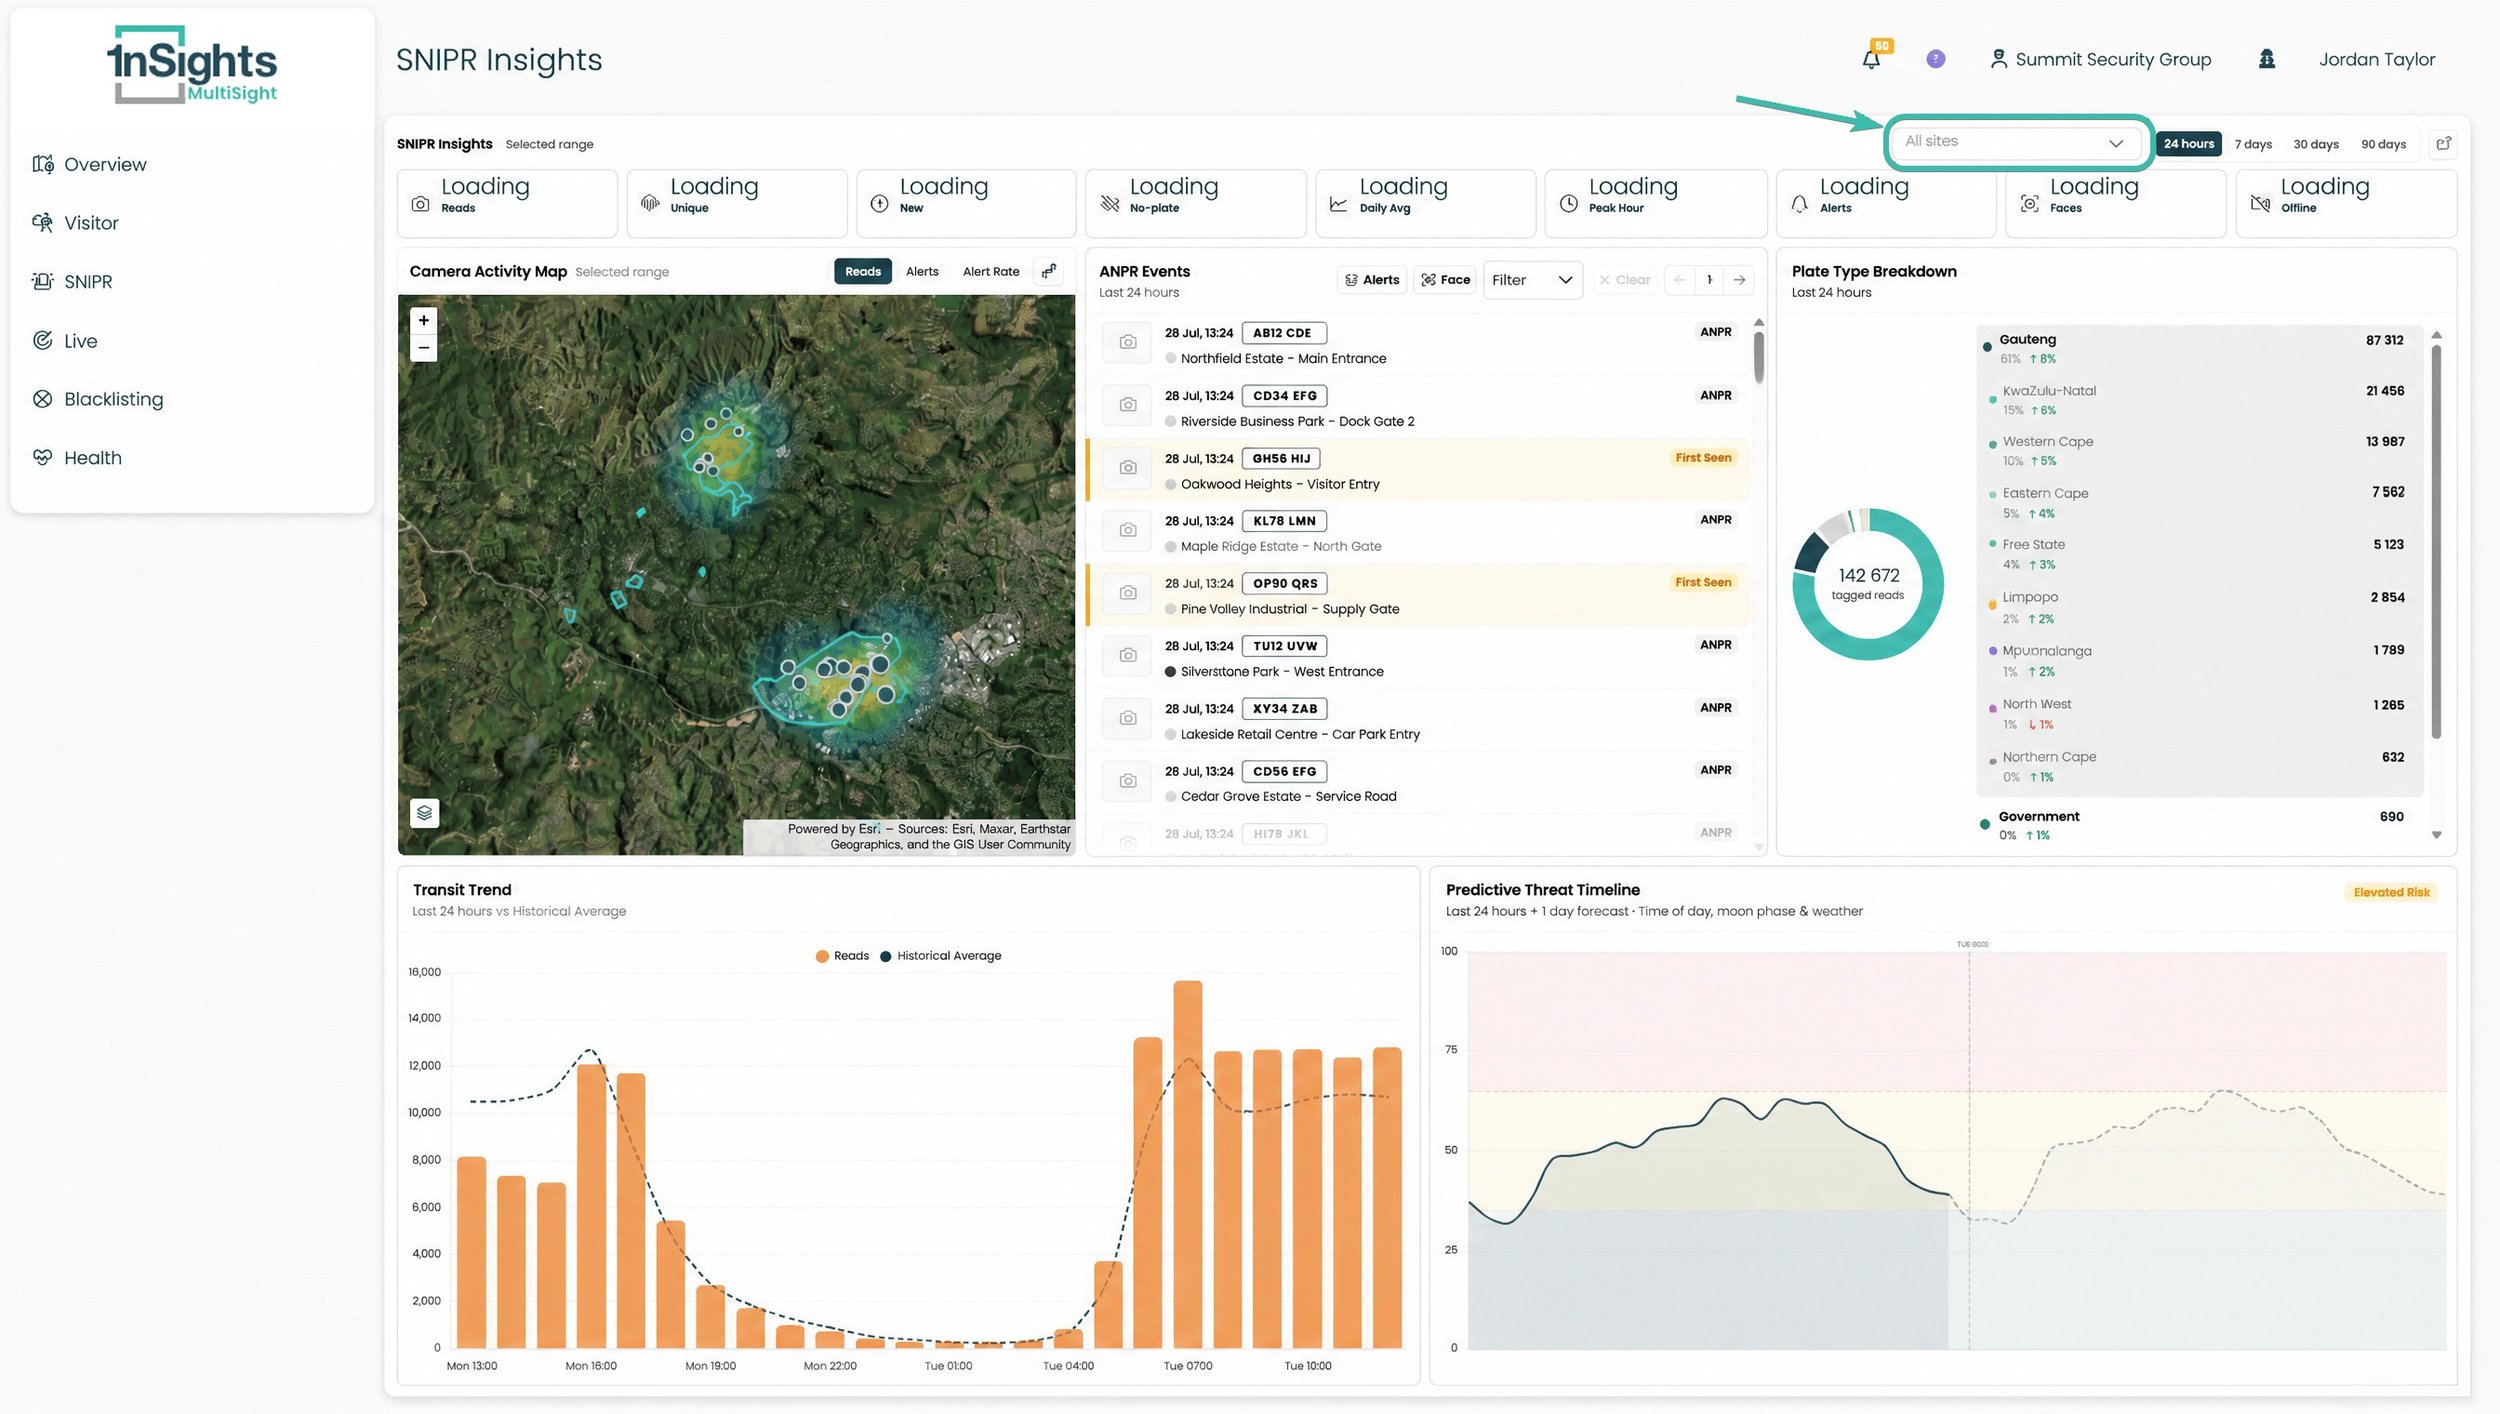Image resolution: width=2500 pixels, height=1414 pixels.
Task: Open the AB12 CDE plate event
Action: [1282, 333]
